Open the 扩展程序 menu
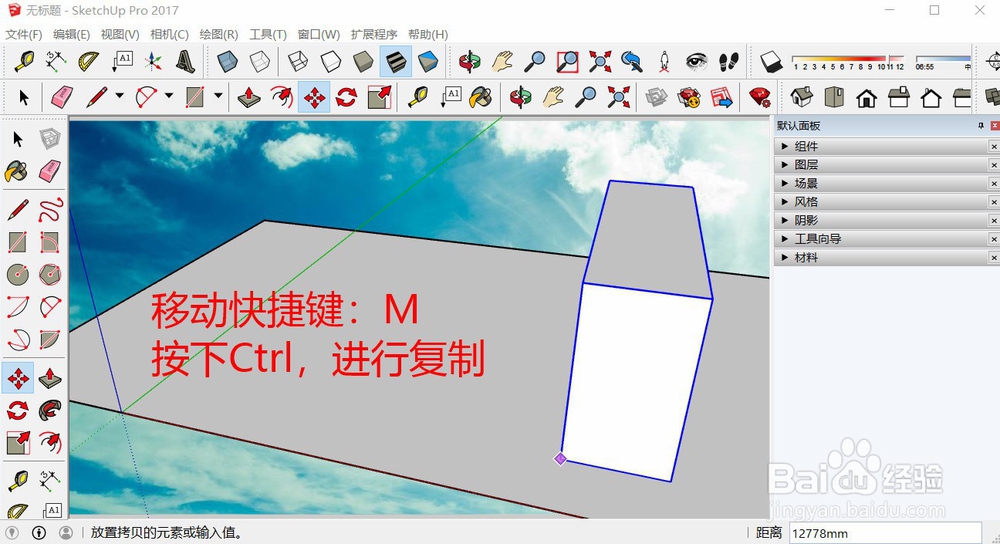The image size is (1000, 544). click(374, 34)
